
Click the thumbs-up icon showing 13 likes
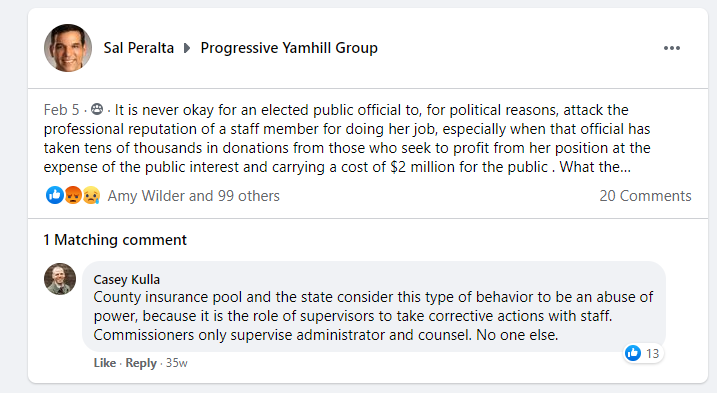pyautogui.click(x=633, y=353)
